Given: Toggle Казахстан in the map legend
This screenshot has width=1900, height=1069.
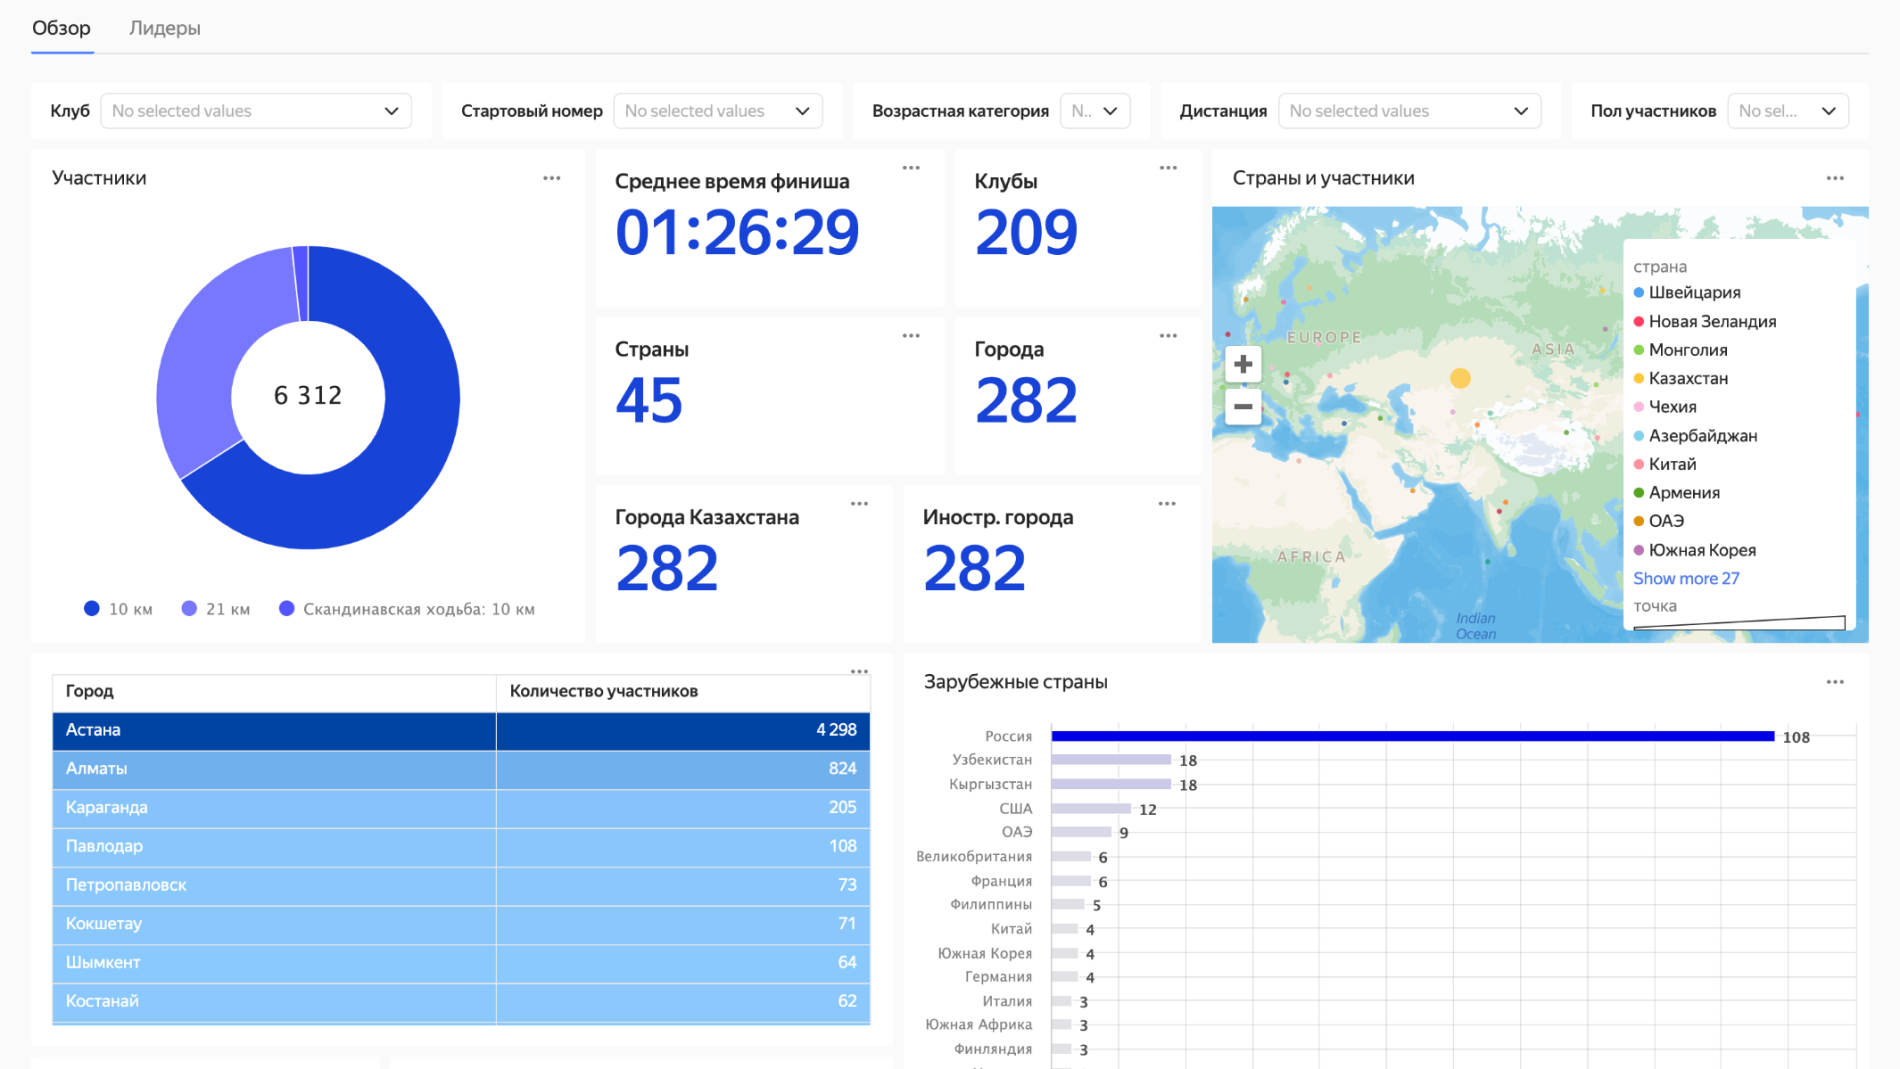Looking at the screenshot, I should click(1687, 378).
